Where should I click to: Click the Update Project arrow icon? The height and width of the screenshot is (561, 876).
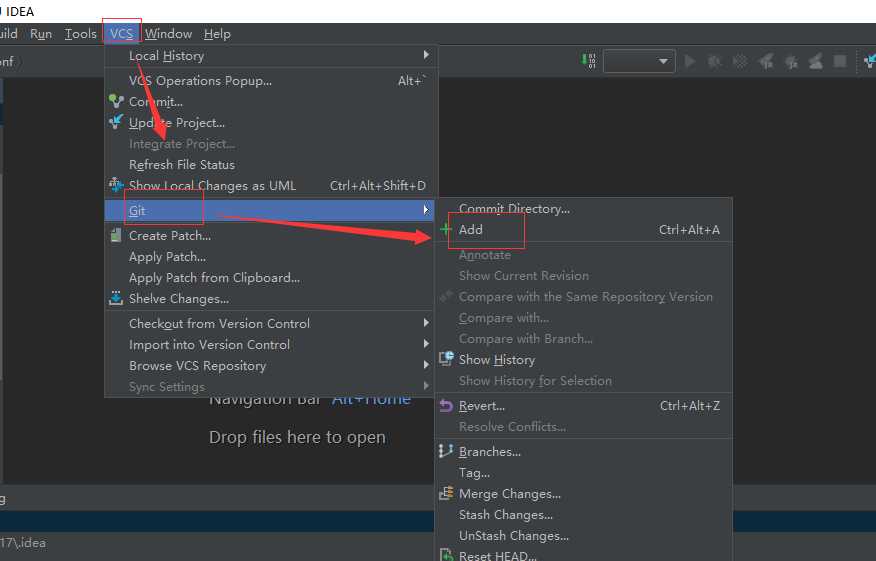(x=116, y=122)
